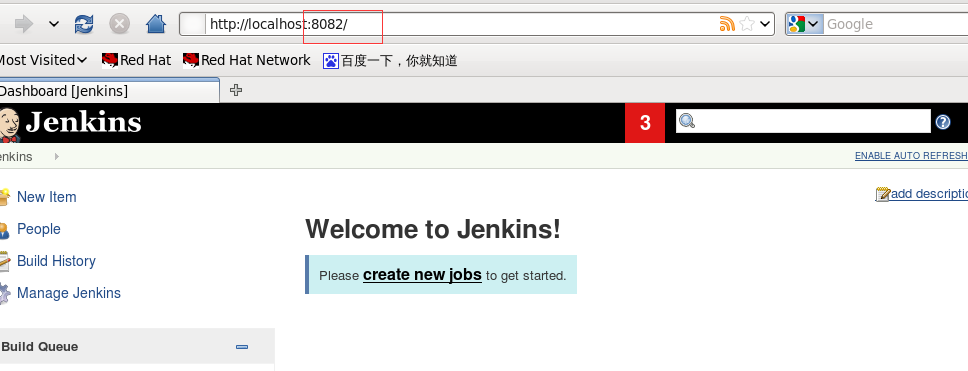Click the Jenkins logo in the header

(x=70, y=122)
